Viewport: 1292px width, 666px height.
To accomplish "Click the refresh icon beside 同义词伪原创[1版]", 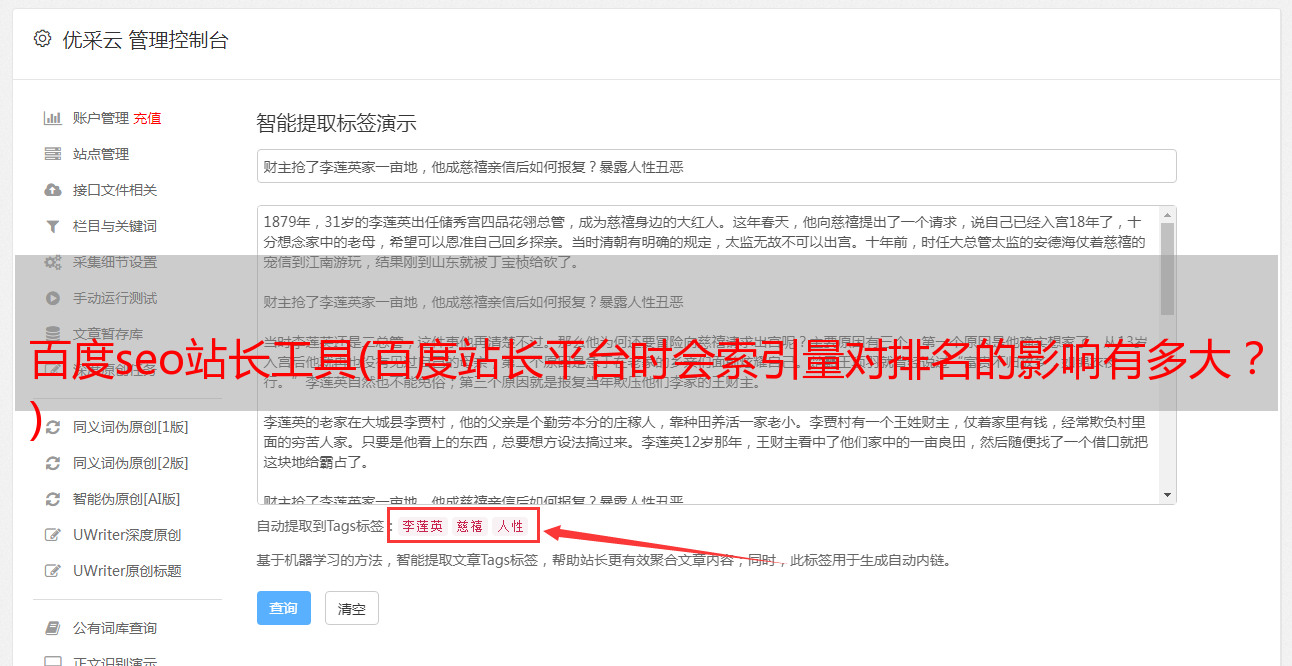I will pyautogui.click(x=52, y=427).
